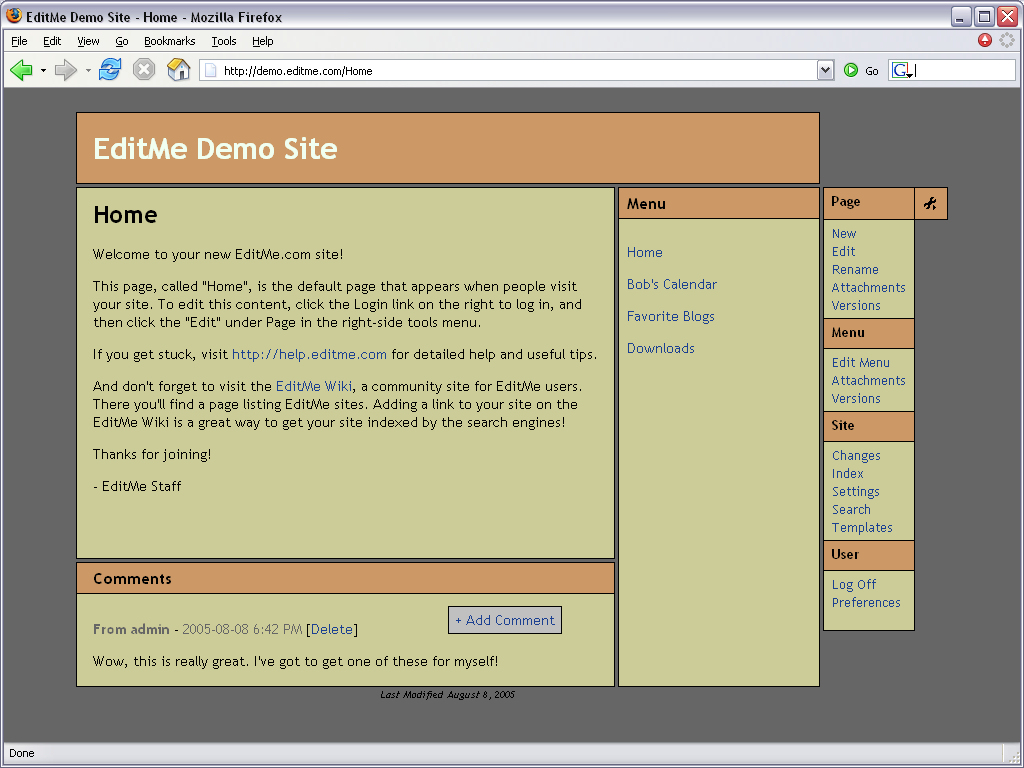Click the red update notification icon
The width and height of the screenshot is (1024, 768).
pos(985,40)
